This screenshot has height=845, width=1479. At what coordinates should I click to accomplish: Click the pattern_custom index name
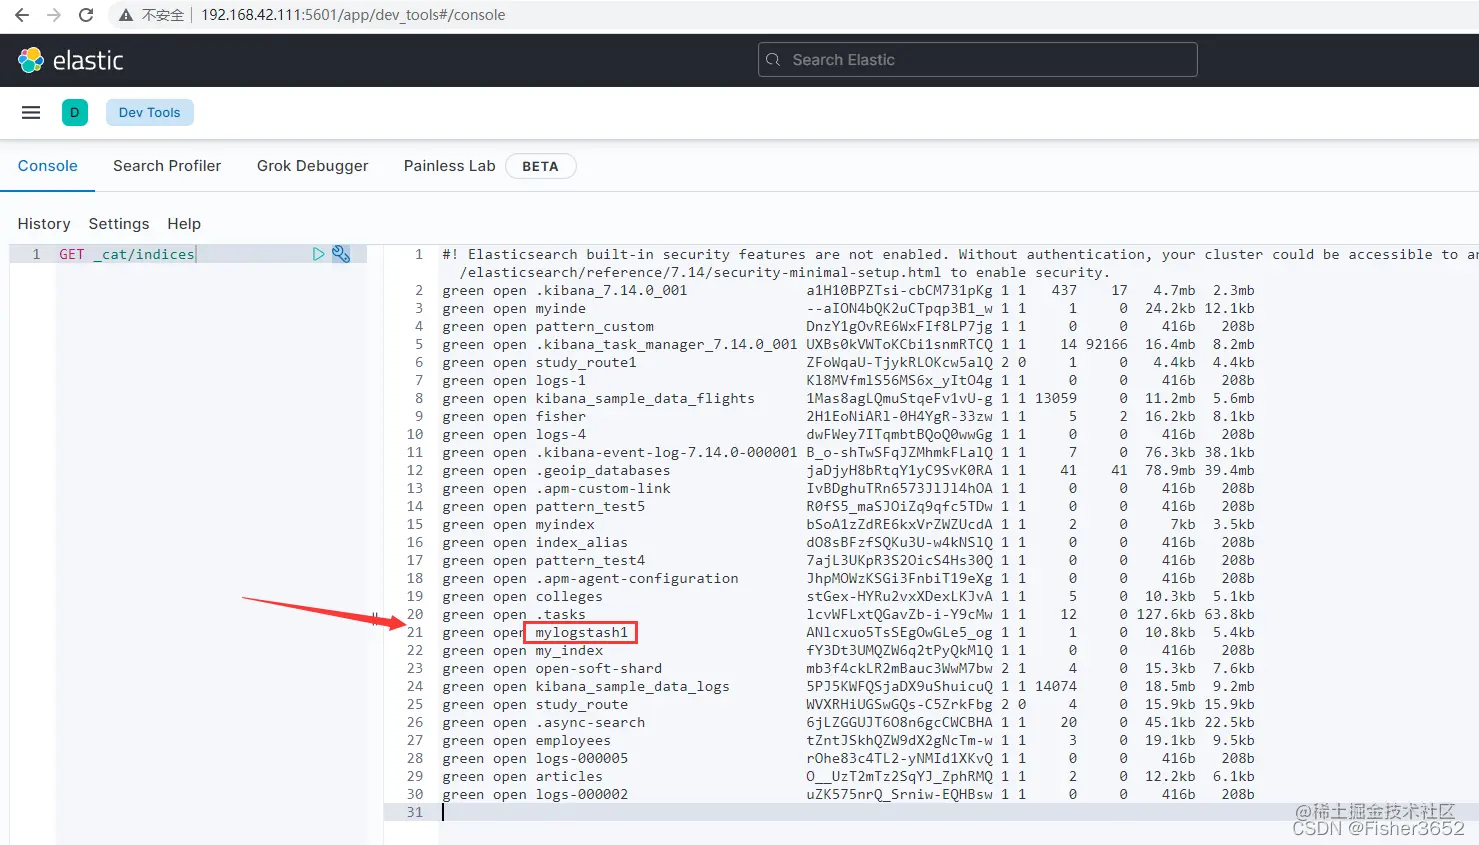coord(595,326)
